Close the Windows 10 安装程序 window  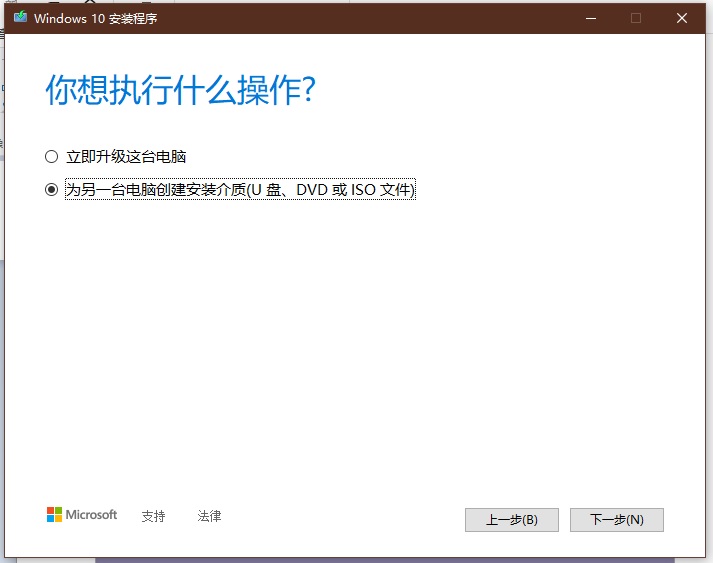coord(682,18)
